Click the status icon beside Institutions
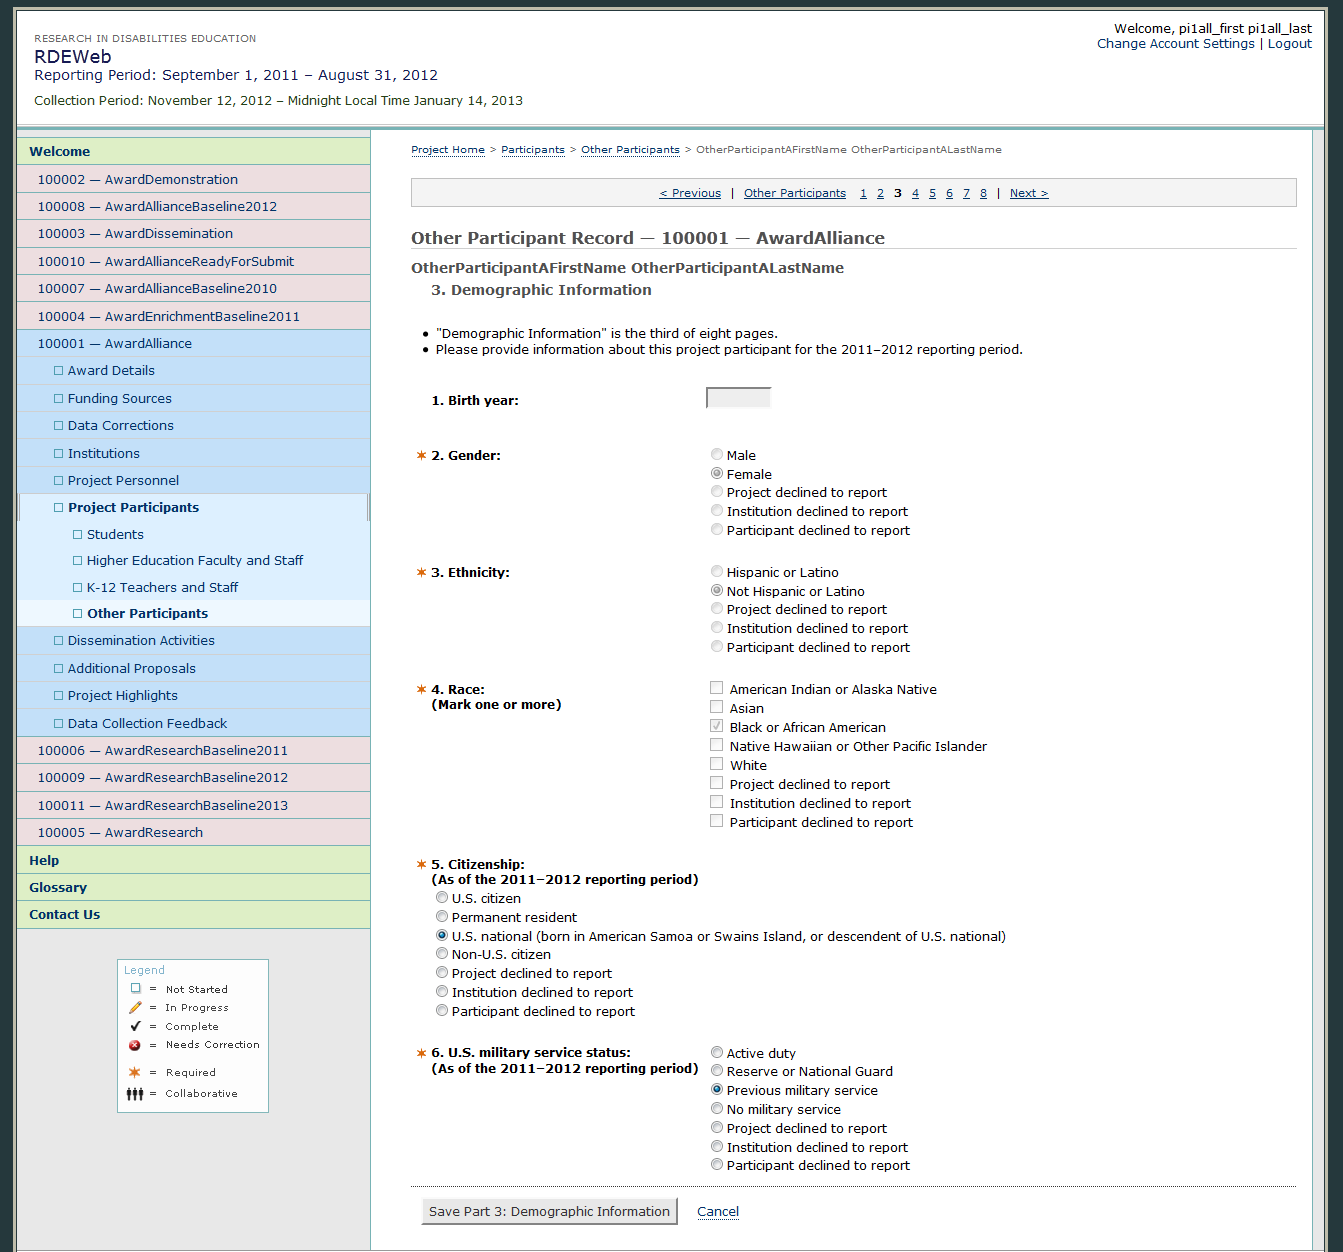The height and width of the screenshot is (1252, 1343). coord(58,454)
